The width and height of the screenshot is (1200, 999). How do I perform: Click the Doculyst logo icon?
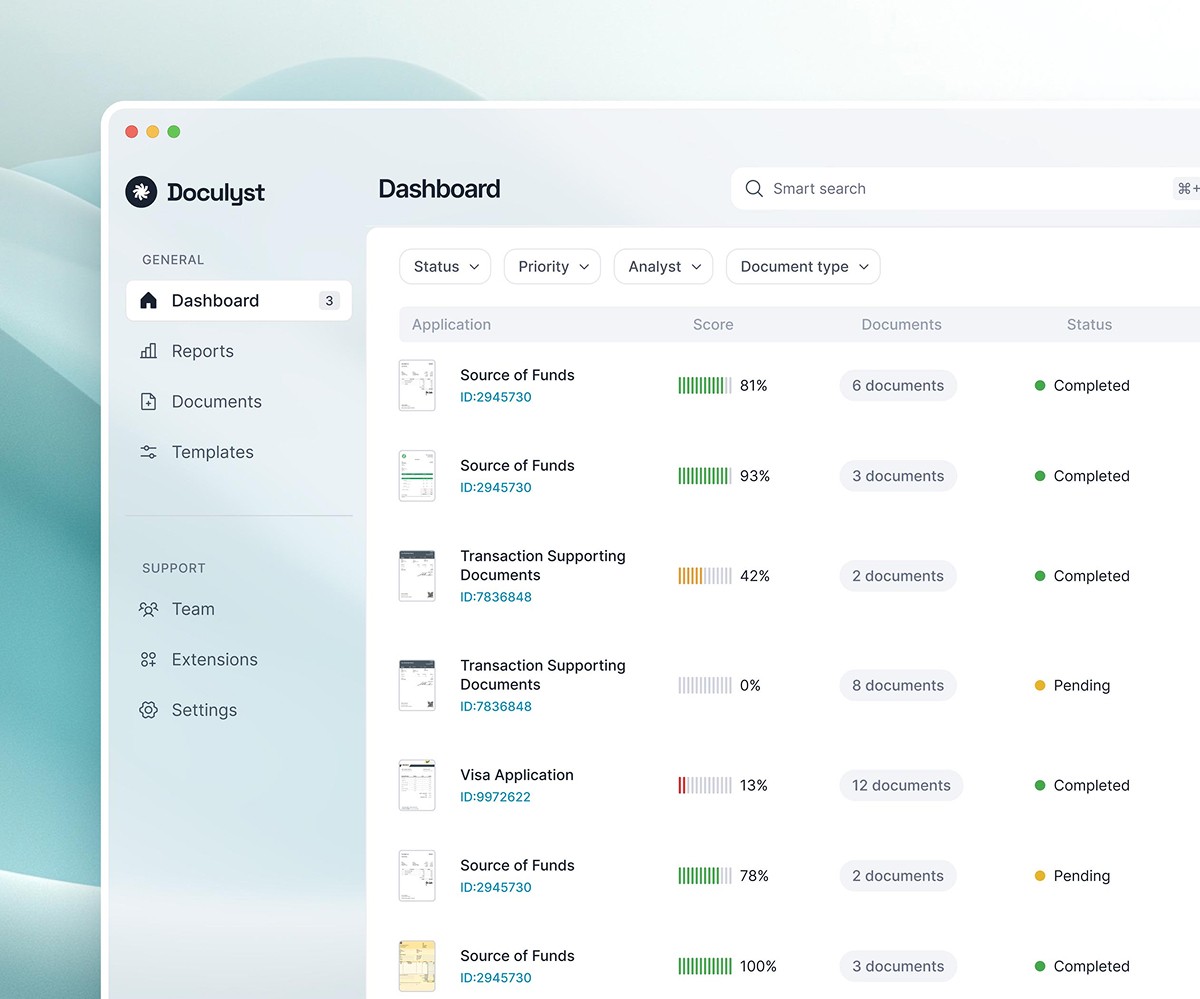click(x=141, y=192)
